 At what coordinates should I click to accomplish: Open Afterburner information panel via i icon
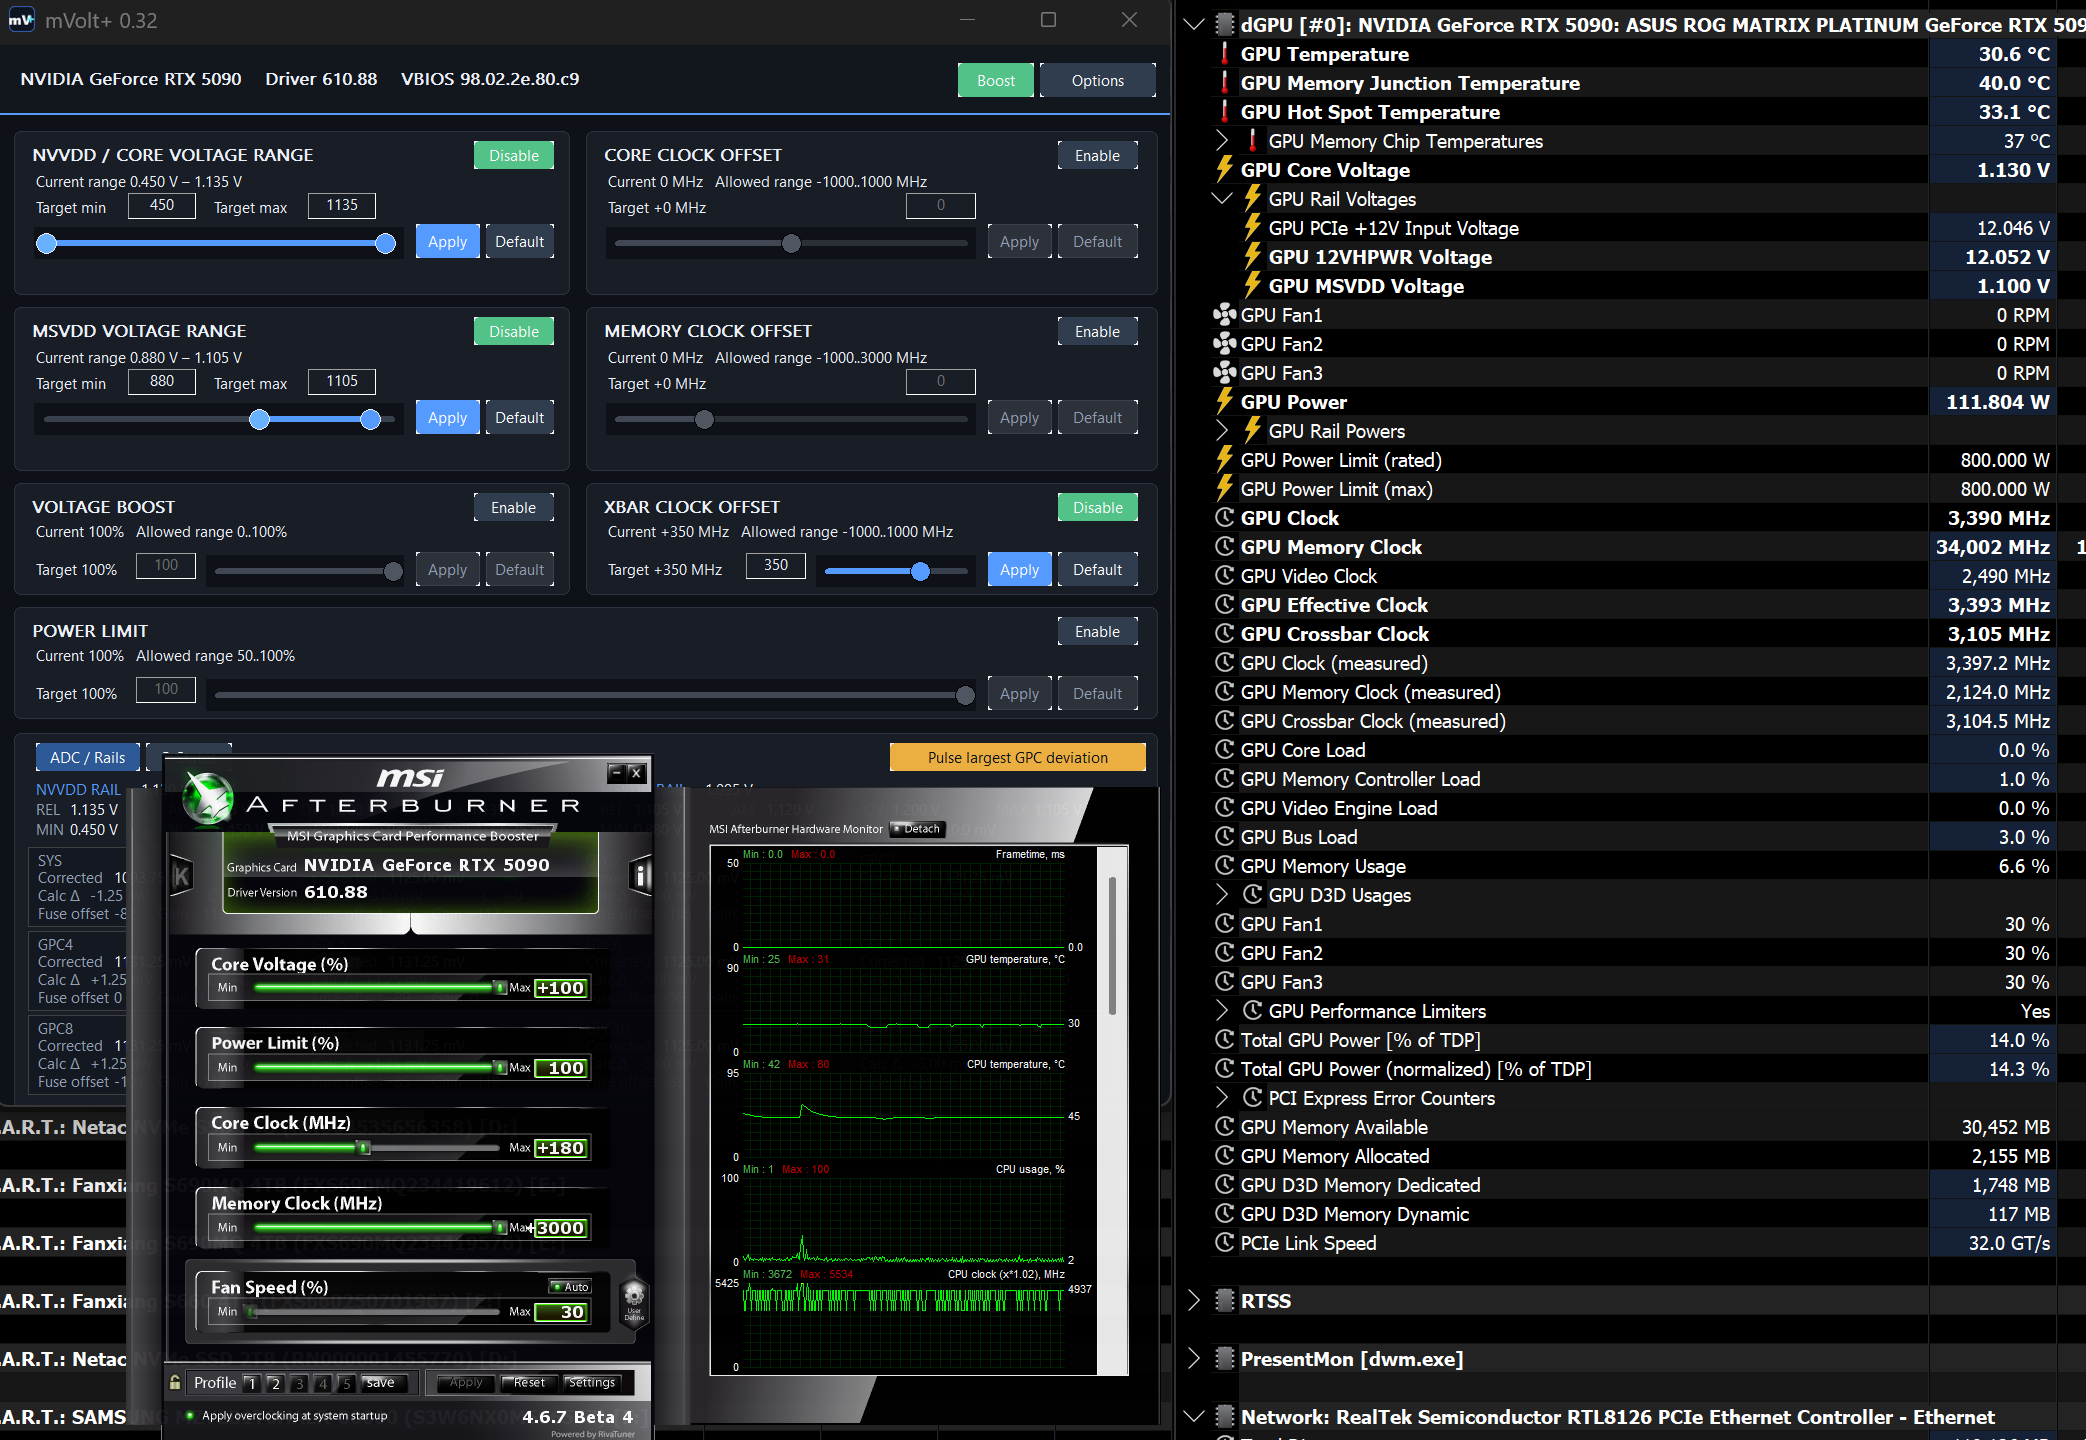[x=641, y=877]
